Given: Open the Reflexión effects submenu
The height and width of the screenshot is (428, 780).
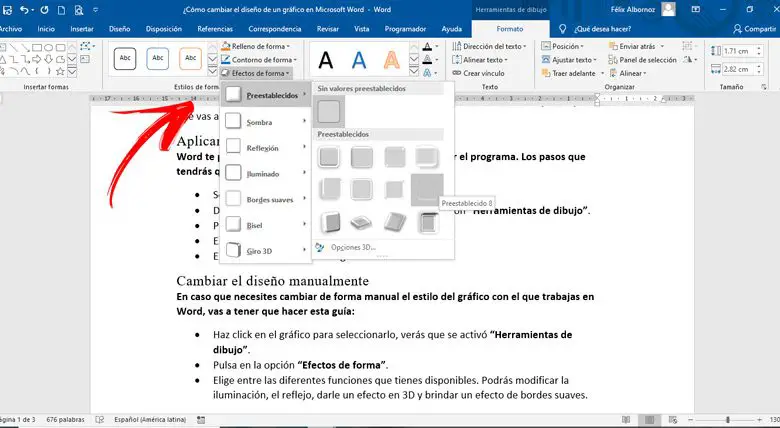Looking at the screenshot, I should tap(266, 148).
